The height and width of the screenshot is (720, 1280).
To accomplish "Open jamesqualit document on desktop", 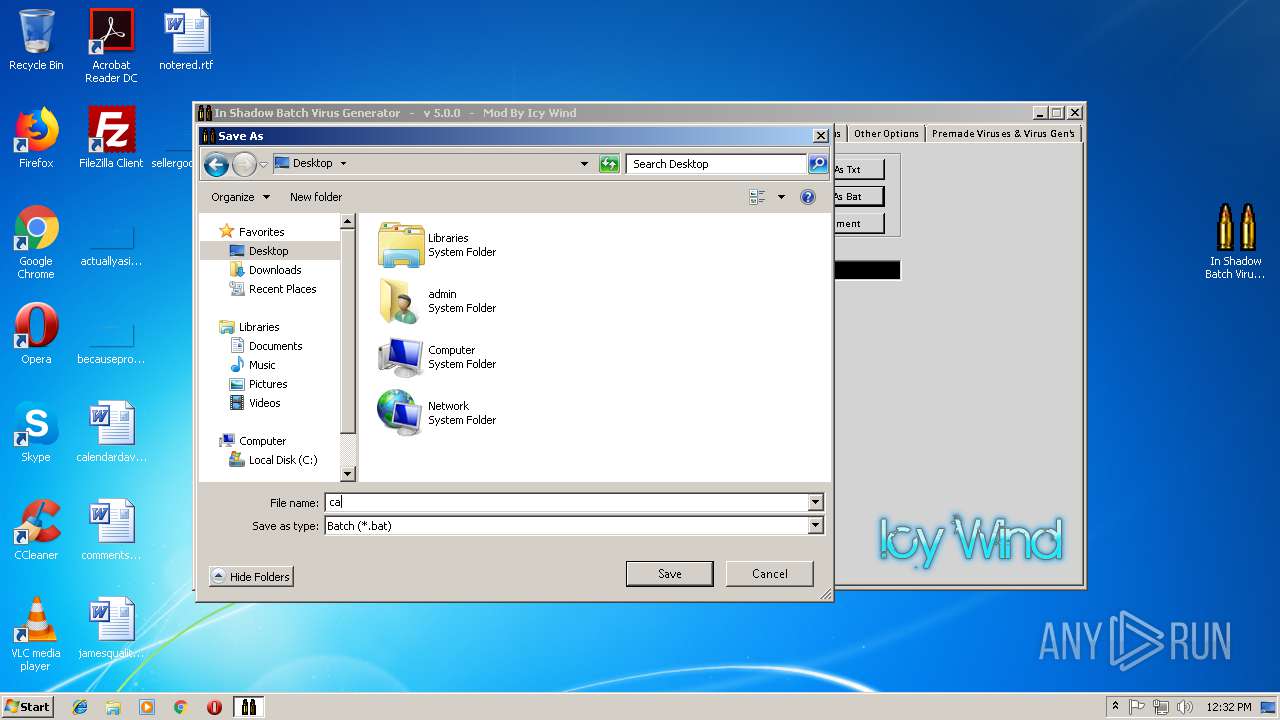I will coord(111,628).
